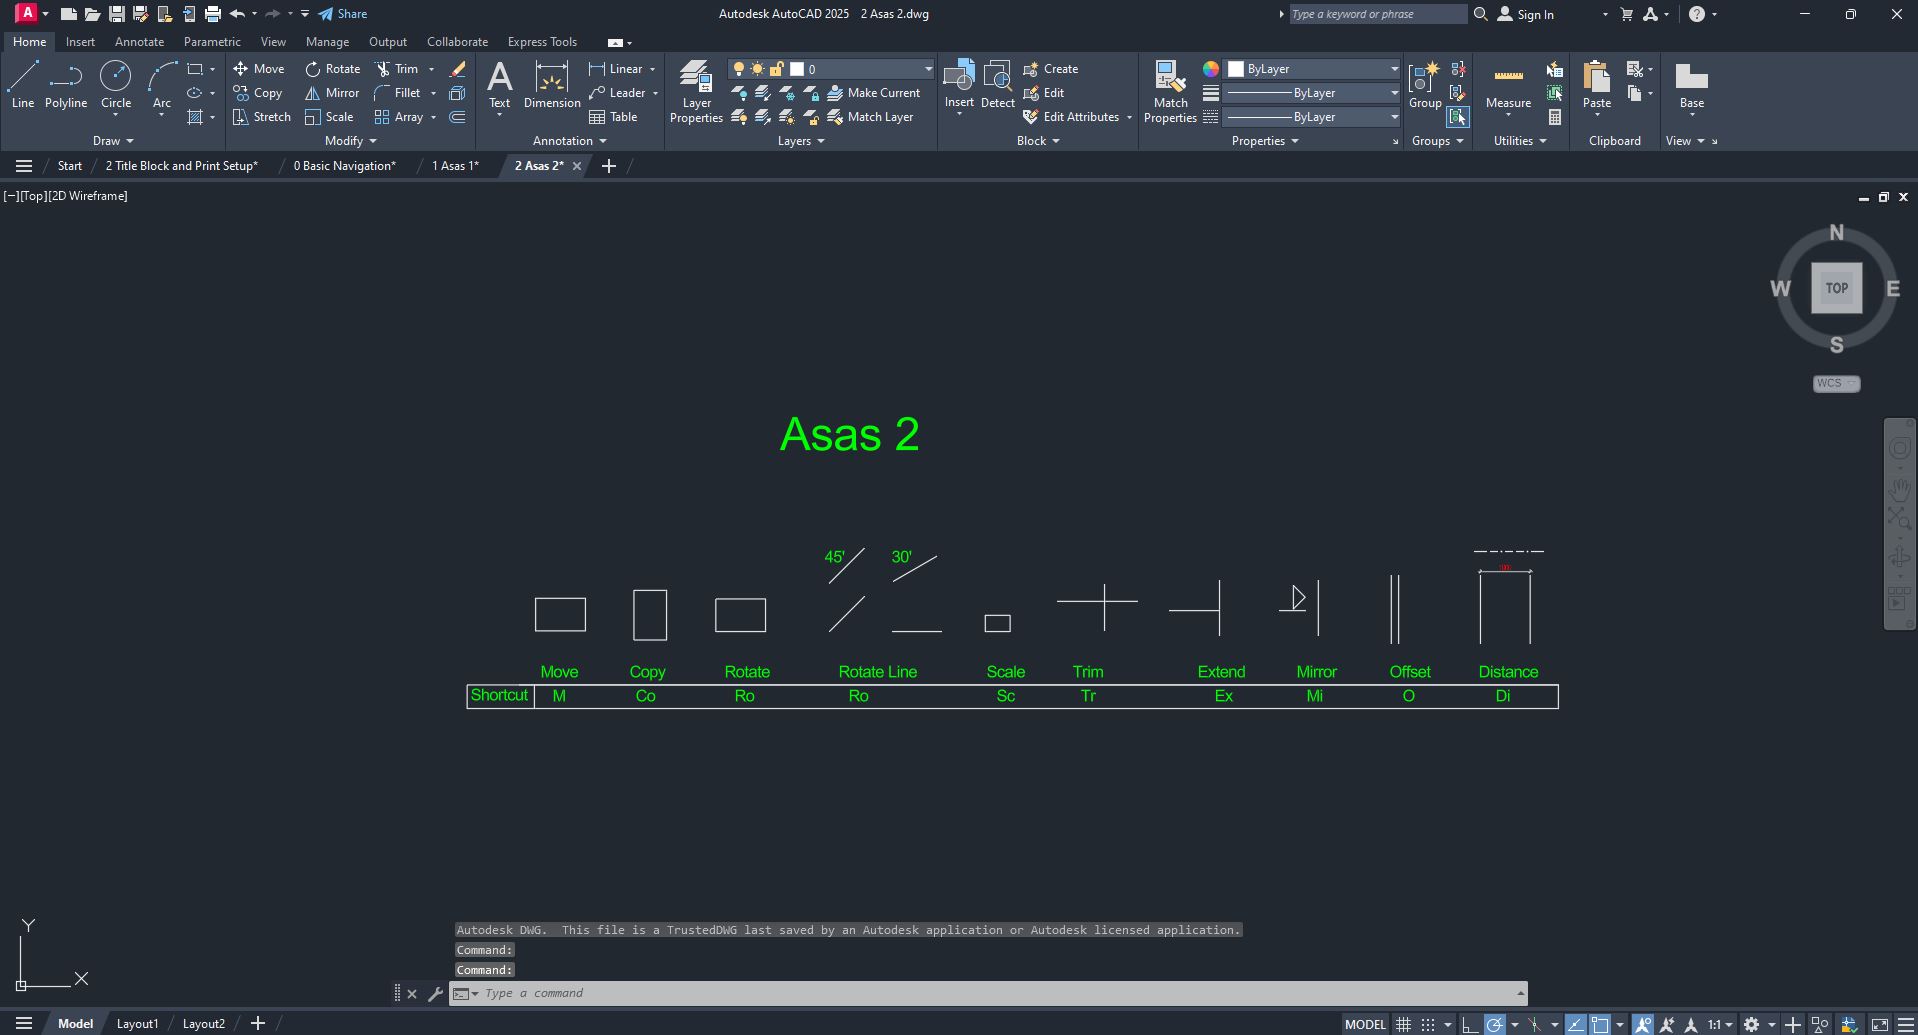Open the object color ByLayer swatch dropdown

[x=1393, y=69]
